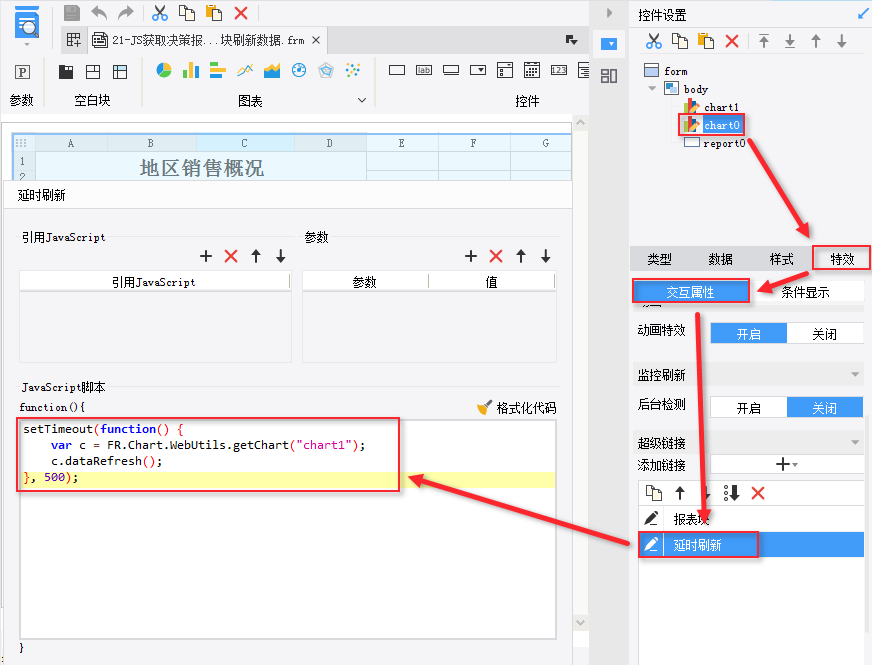
Task: Click scroll down arrow of dialog scrollbar
Action: click(x=580, y=623)
